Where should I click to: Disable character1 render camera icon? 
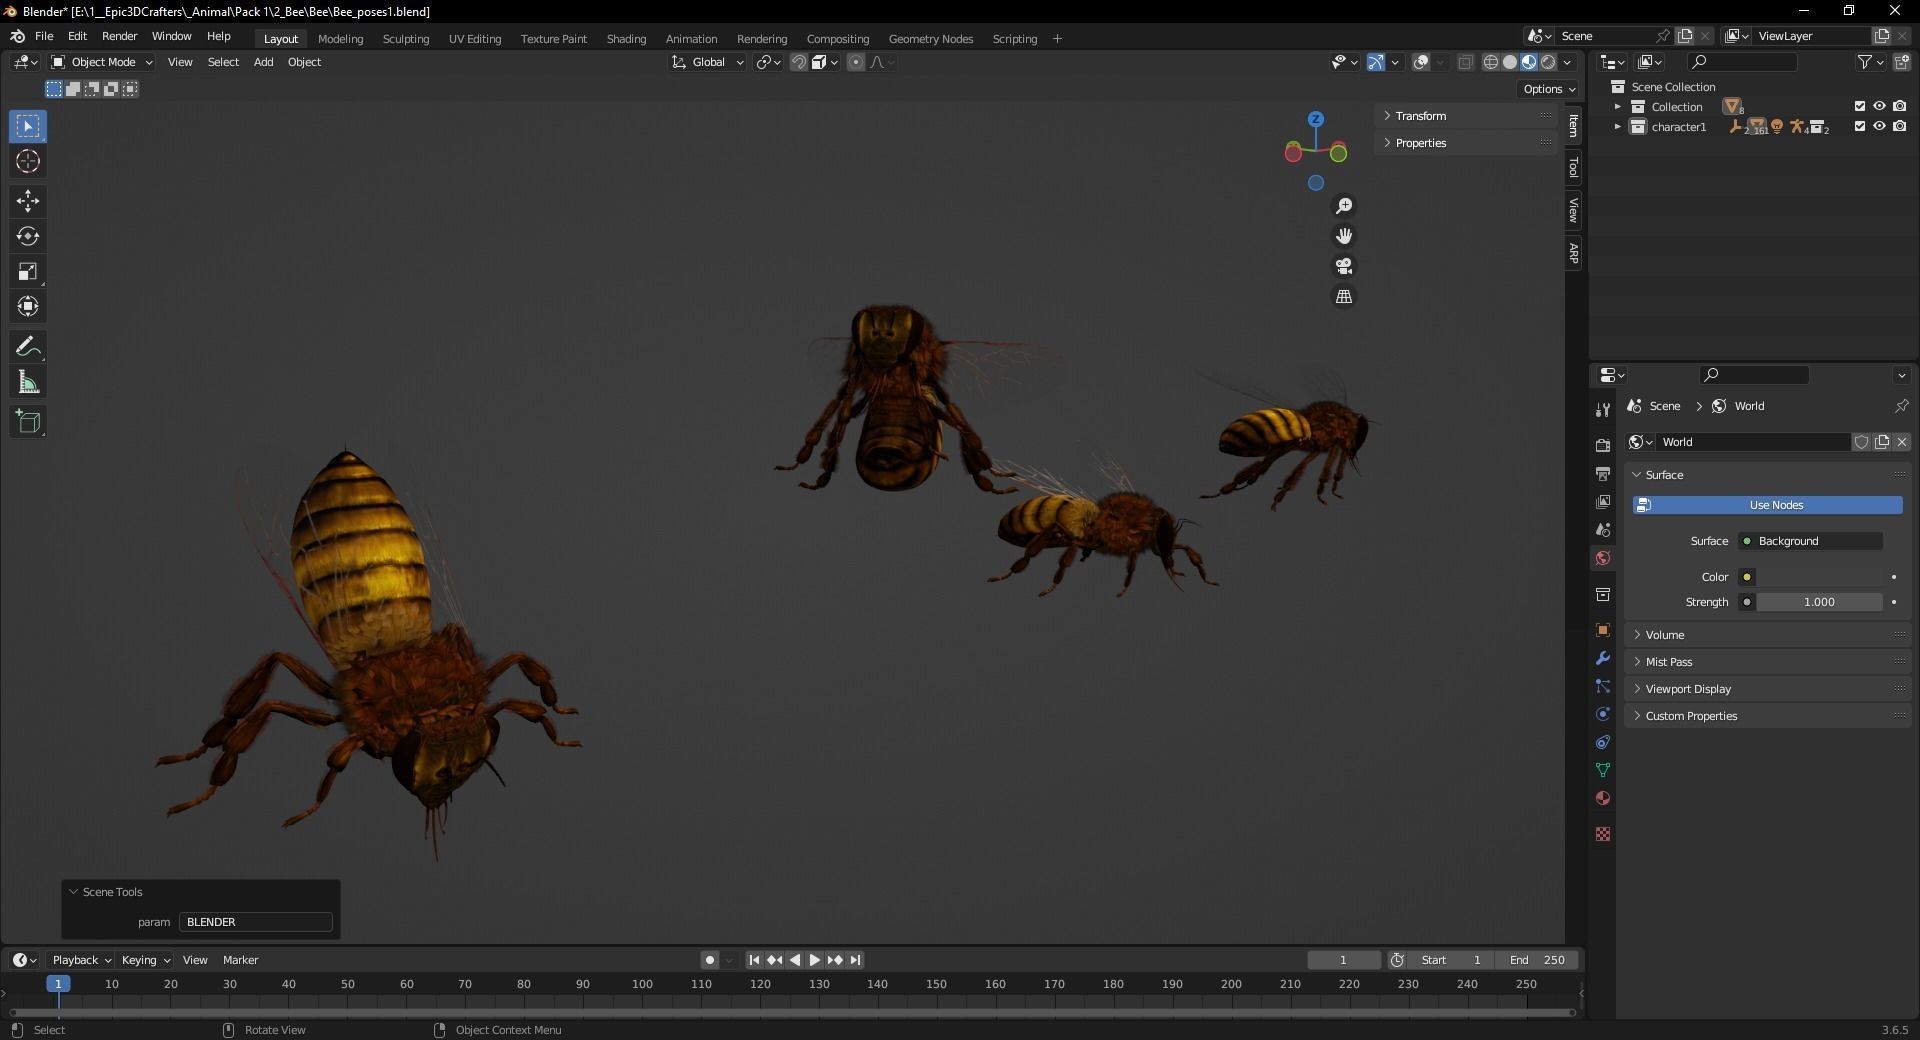pyautogui.click(x=1900, y=126)
